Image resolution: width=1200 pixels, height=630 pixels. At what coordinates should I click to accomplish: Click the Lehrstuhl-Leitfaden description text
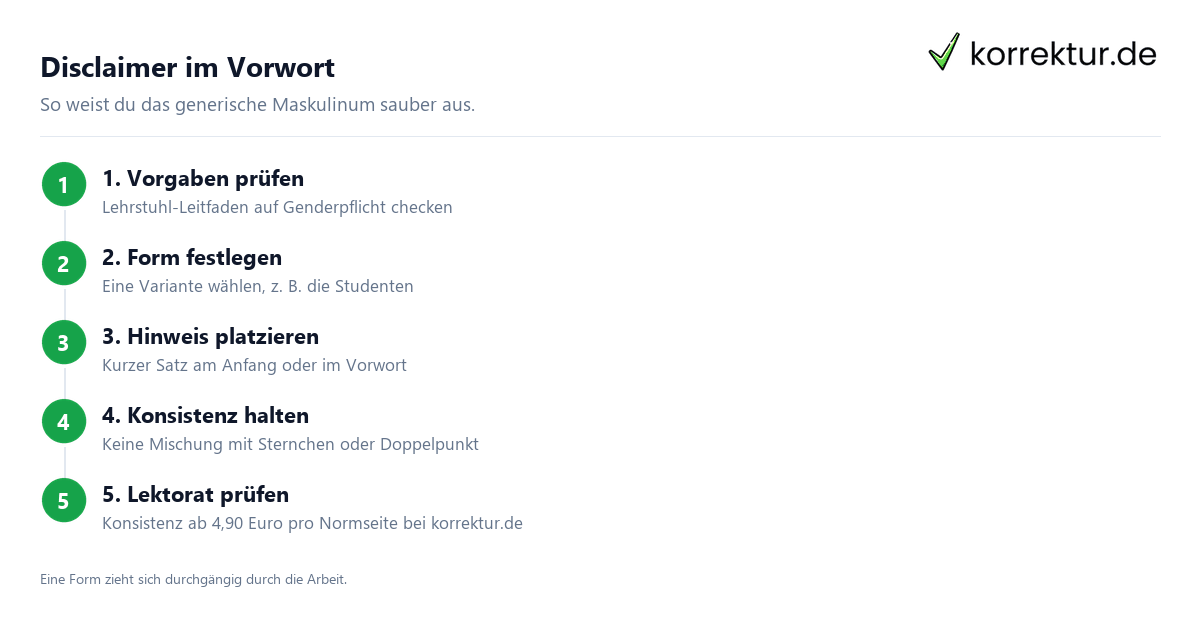point(277,208)
